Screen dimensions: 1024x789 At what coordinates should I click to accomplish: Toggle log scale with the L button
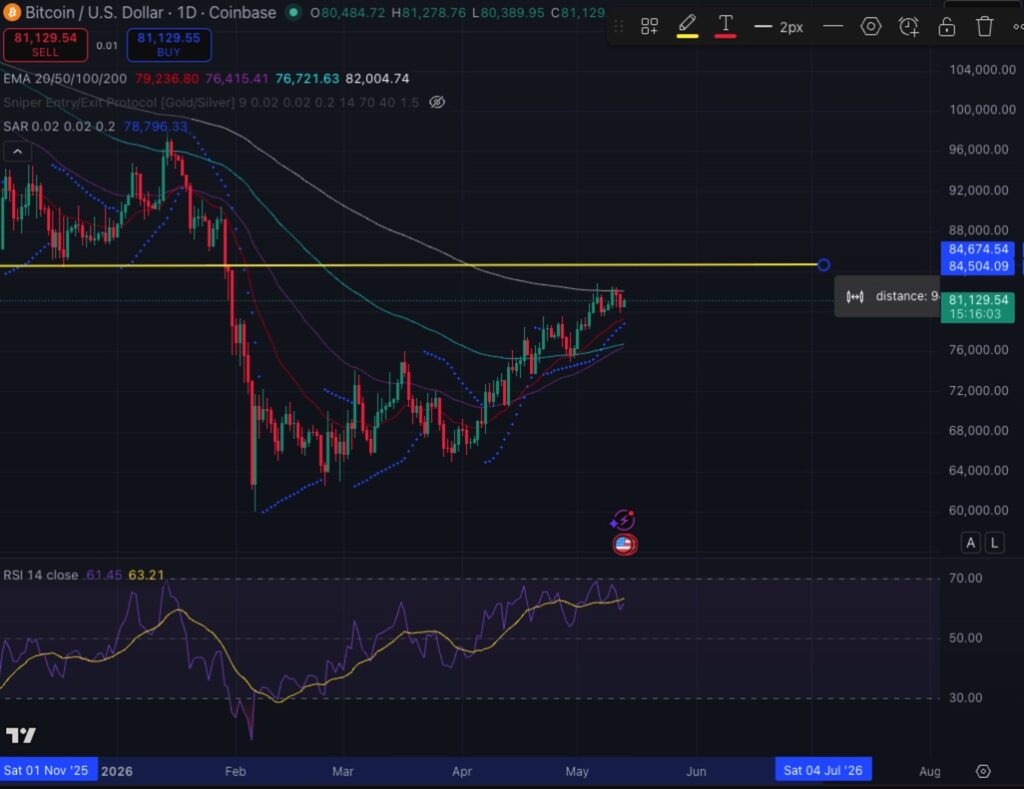coord(994,543)
